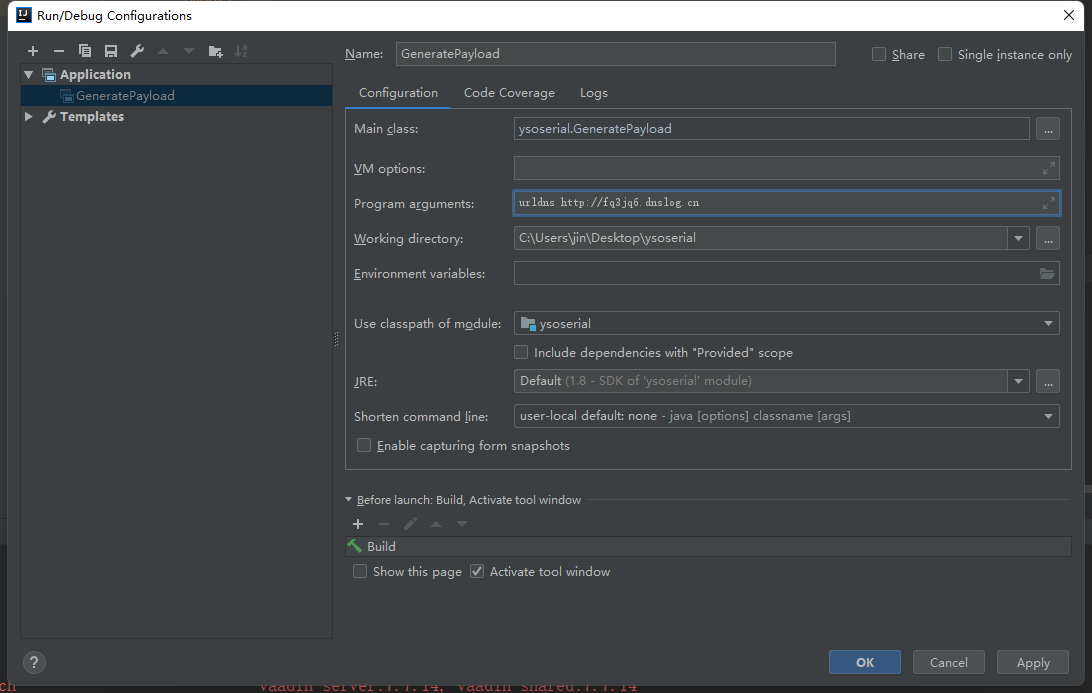The width and height of the screenshot is (1092, 693).
Task: Switch to the Code Coverage tab
Action: coord(509,93)
